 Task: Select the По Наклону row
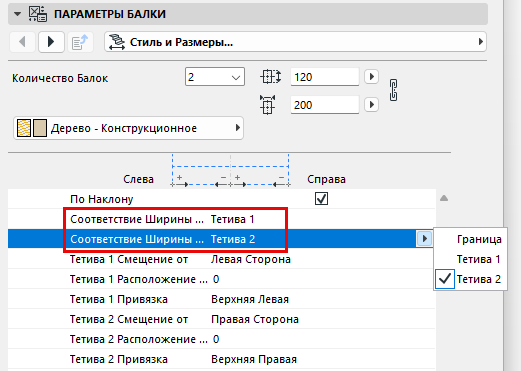click(222, 199)
